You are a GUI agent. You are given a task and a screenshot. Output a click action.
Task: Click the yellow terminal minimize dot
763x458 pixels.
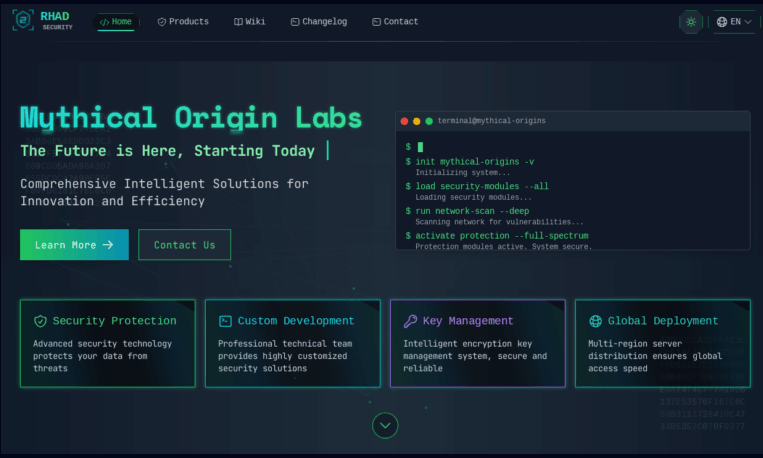[x=417, y=121]
